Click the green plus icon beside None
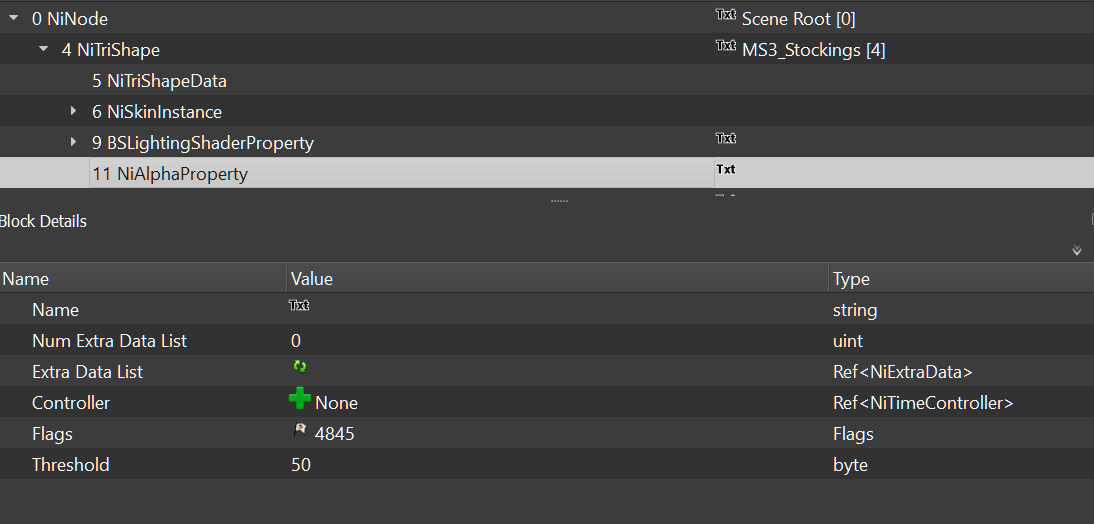The width and height of the screenshot is (1094, 524). (x=300, y=399)
